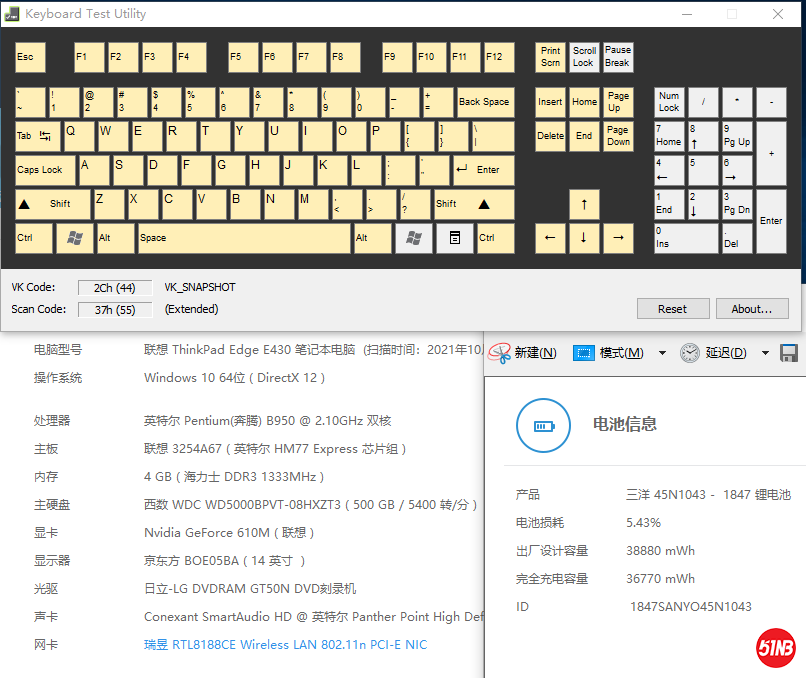
Task: Click the right Alt key
Action: [373, 238]
